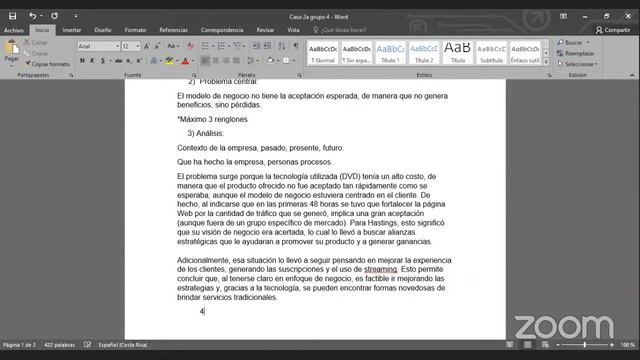
Task: Click Copiar formato
Action: 47,64
